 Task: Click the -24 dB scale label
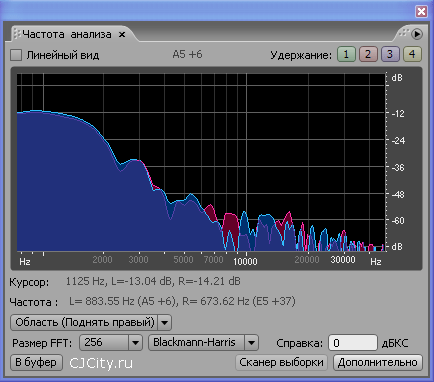(x=397, y=141)
